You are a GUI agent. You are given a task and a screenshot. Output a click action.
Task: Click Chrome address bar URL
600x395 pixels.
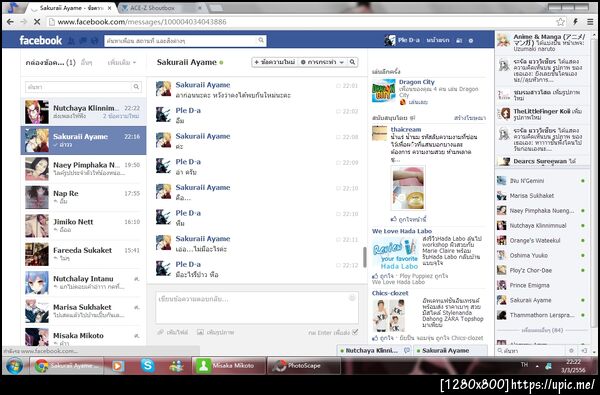pyautogui.click(x=142, y=22)
